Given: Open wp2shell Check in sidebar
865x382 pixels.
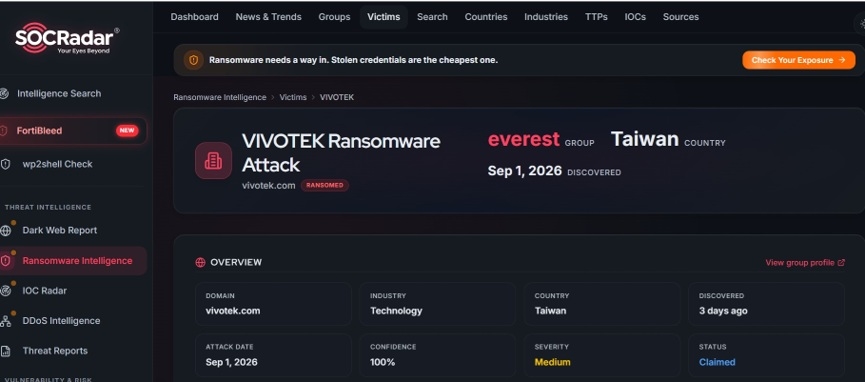Looking at the screenshot, I should point(57,164).
